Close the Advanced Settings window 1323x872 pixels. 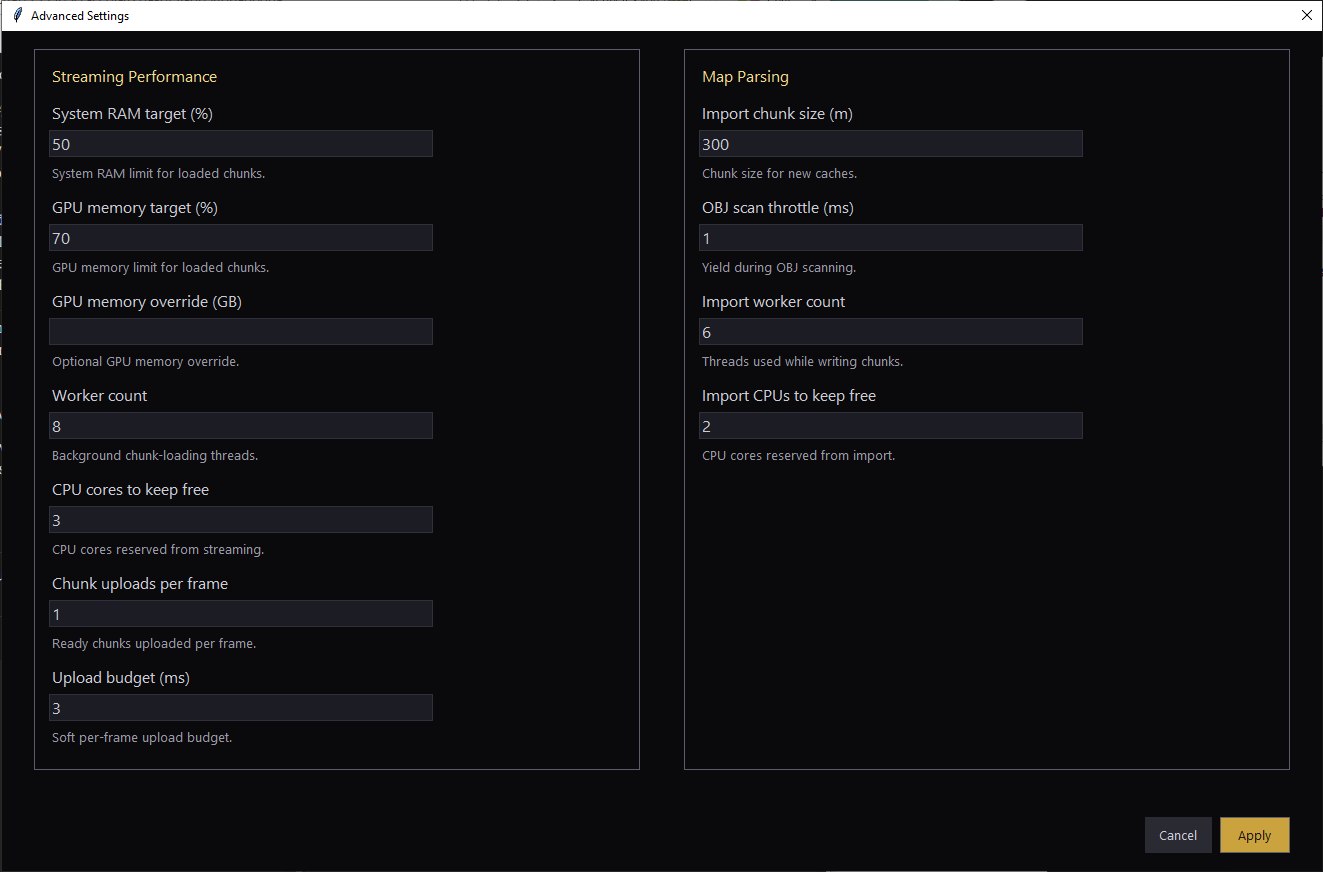click(1306, 15)
